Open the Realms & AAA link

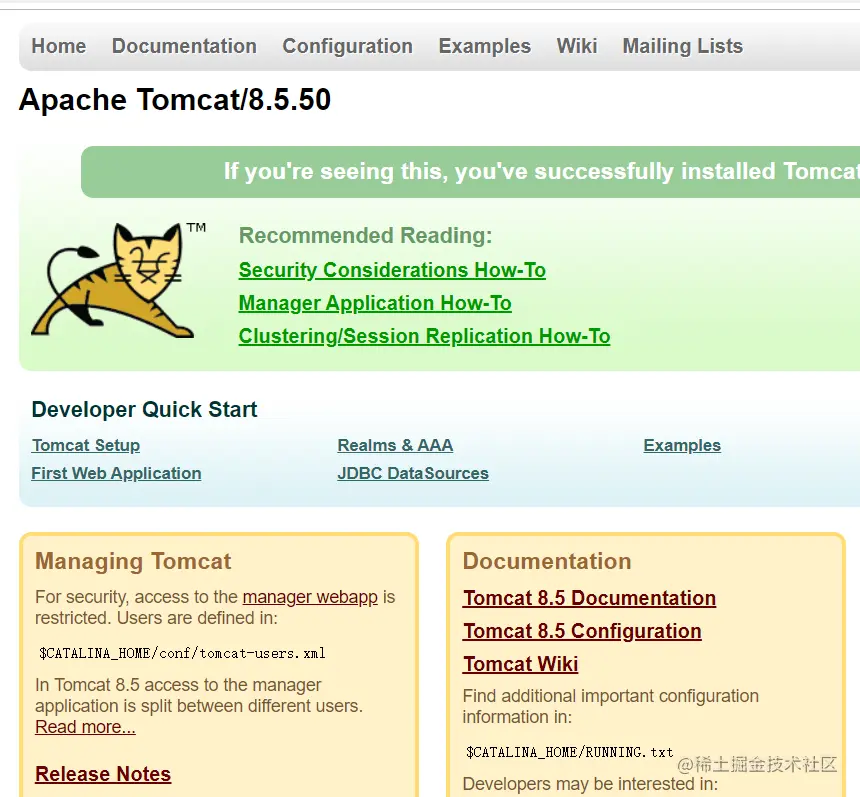pyautogui.click(x=395, y=445)
